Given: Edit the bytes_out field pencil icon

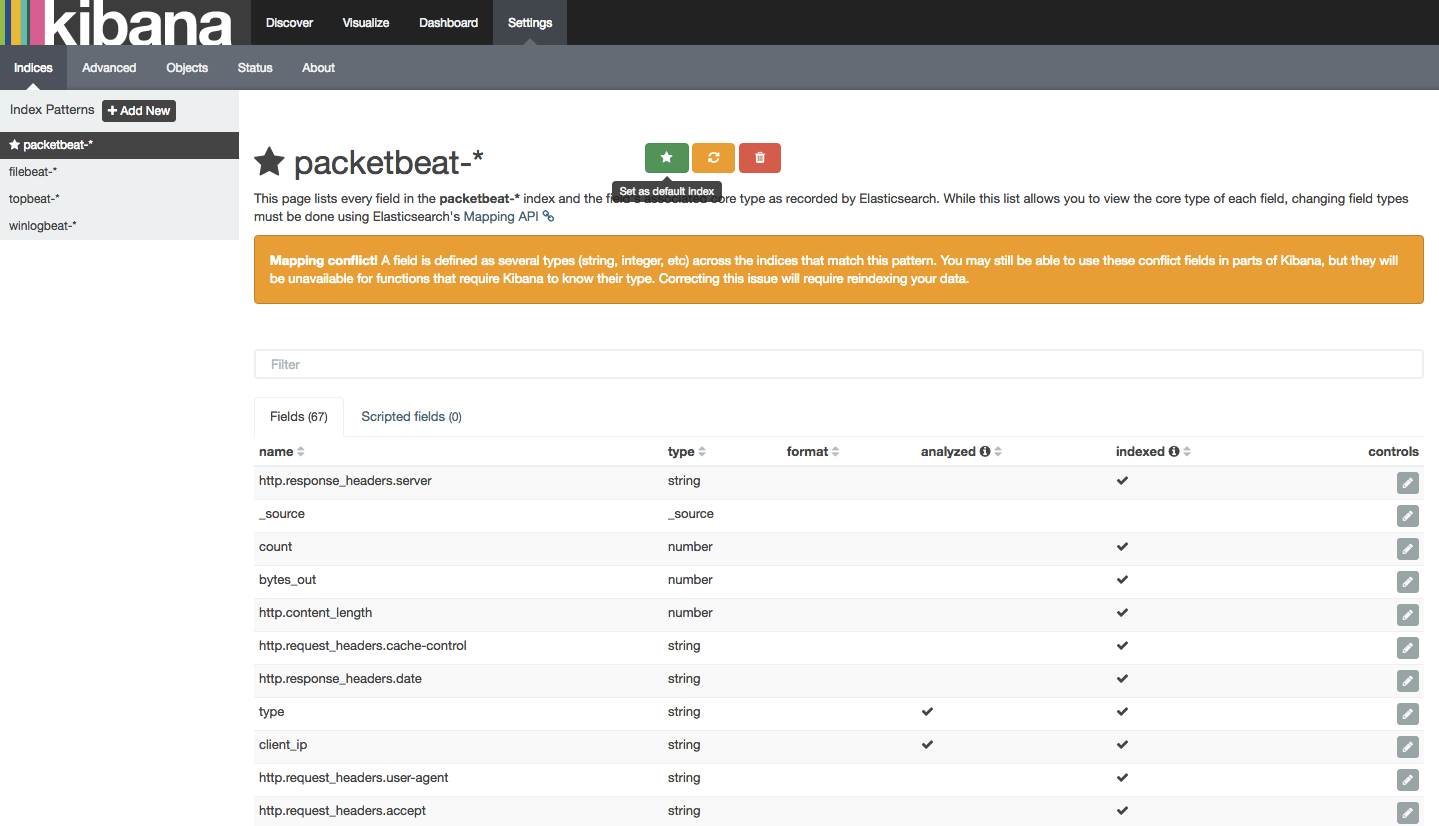Looking at the screenshot, I should point(1408,583).
